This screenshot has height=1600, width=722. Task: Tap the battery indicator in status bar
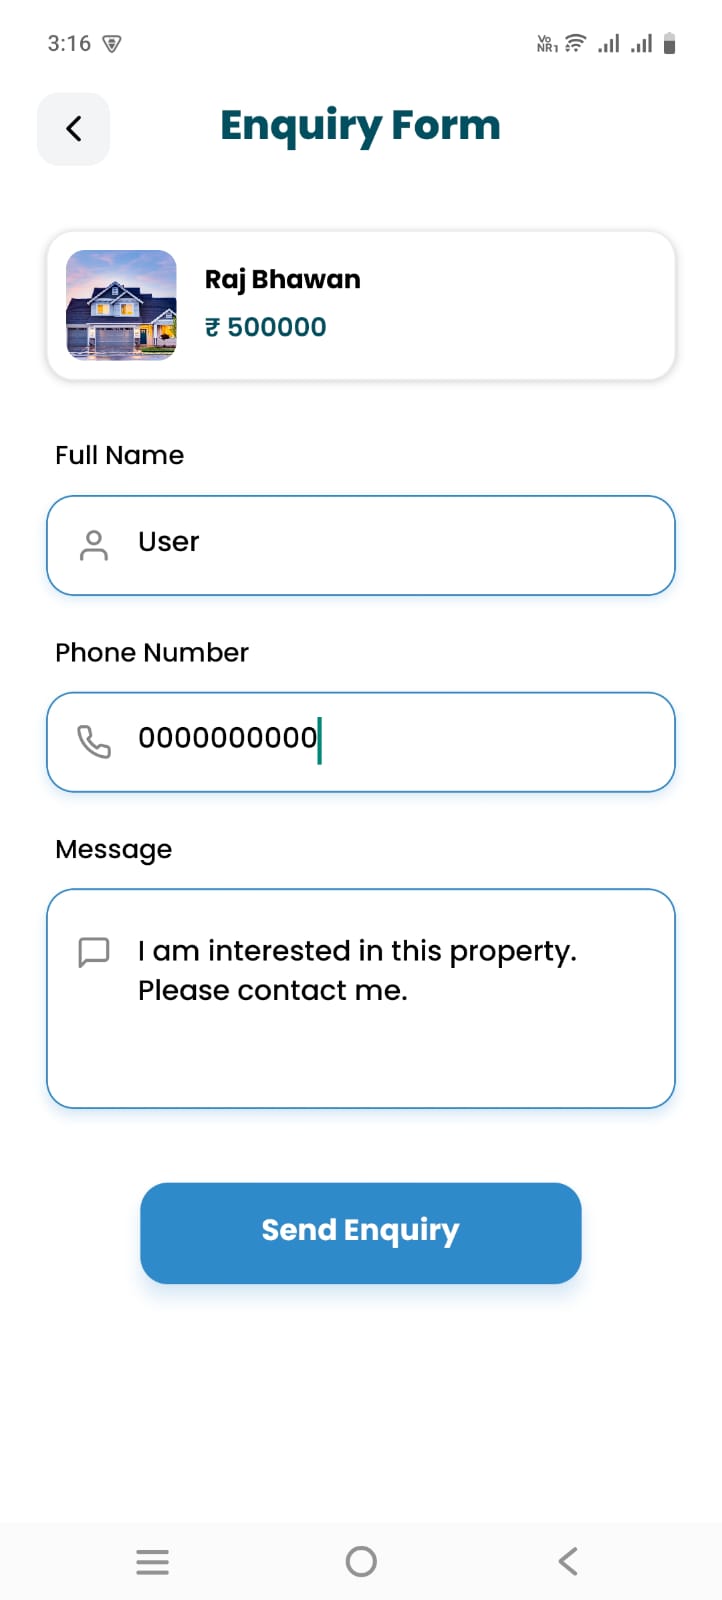click(670, 43)
